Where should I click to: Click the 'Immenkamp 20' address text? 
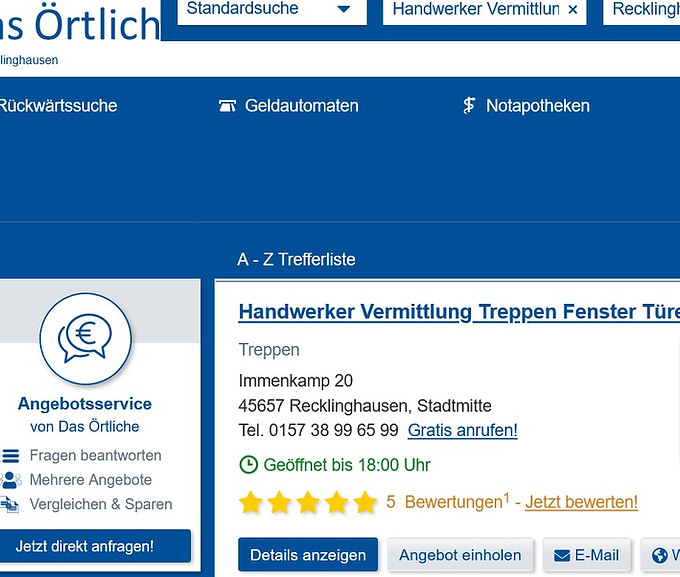click(x=296, y=381)
